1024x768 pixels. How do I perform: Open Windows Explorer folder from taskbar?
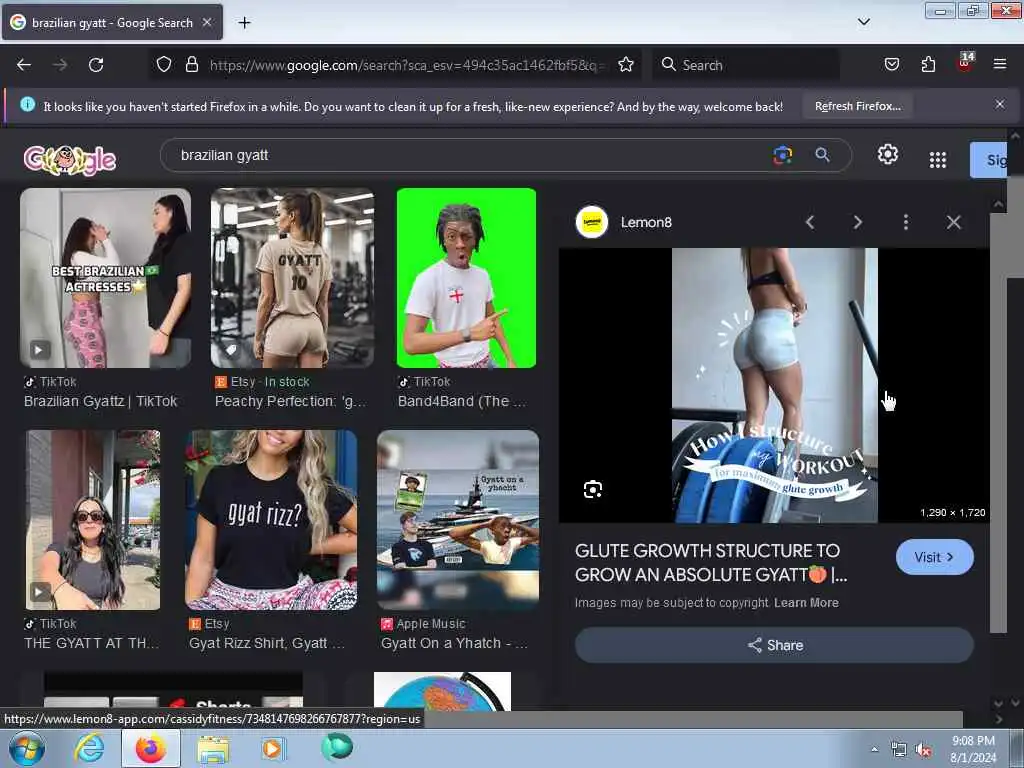point(213,749)
